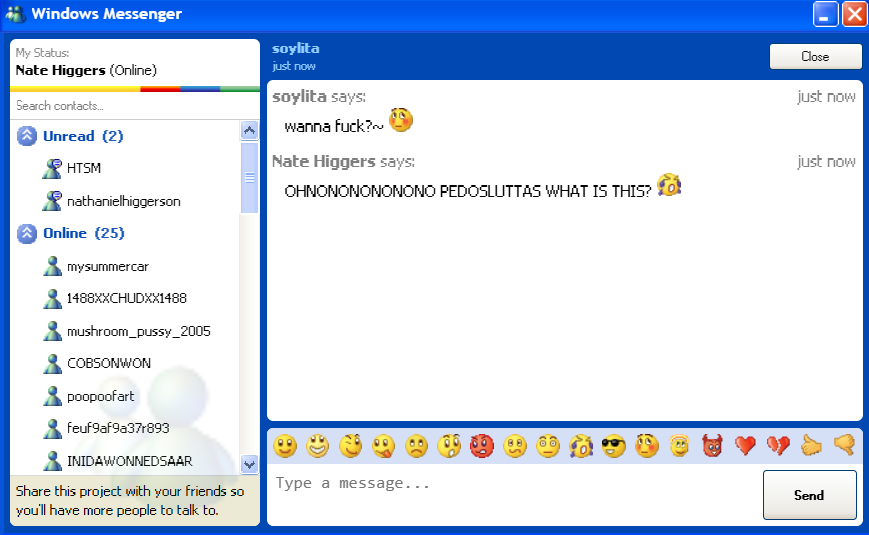869x535 pixels.
Task: Click the crying emoticon in the reply message
Action: (x=669, y=185)
